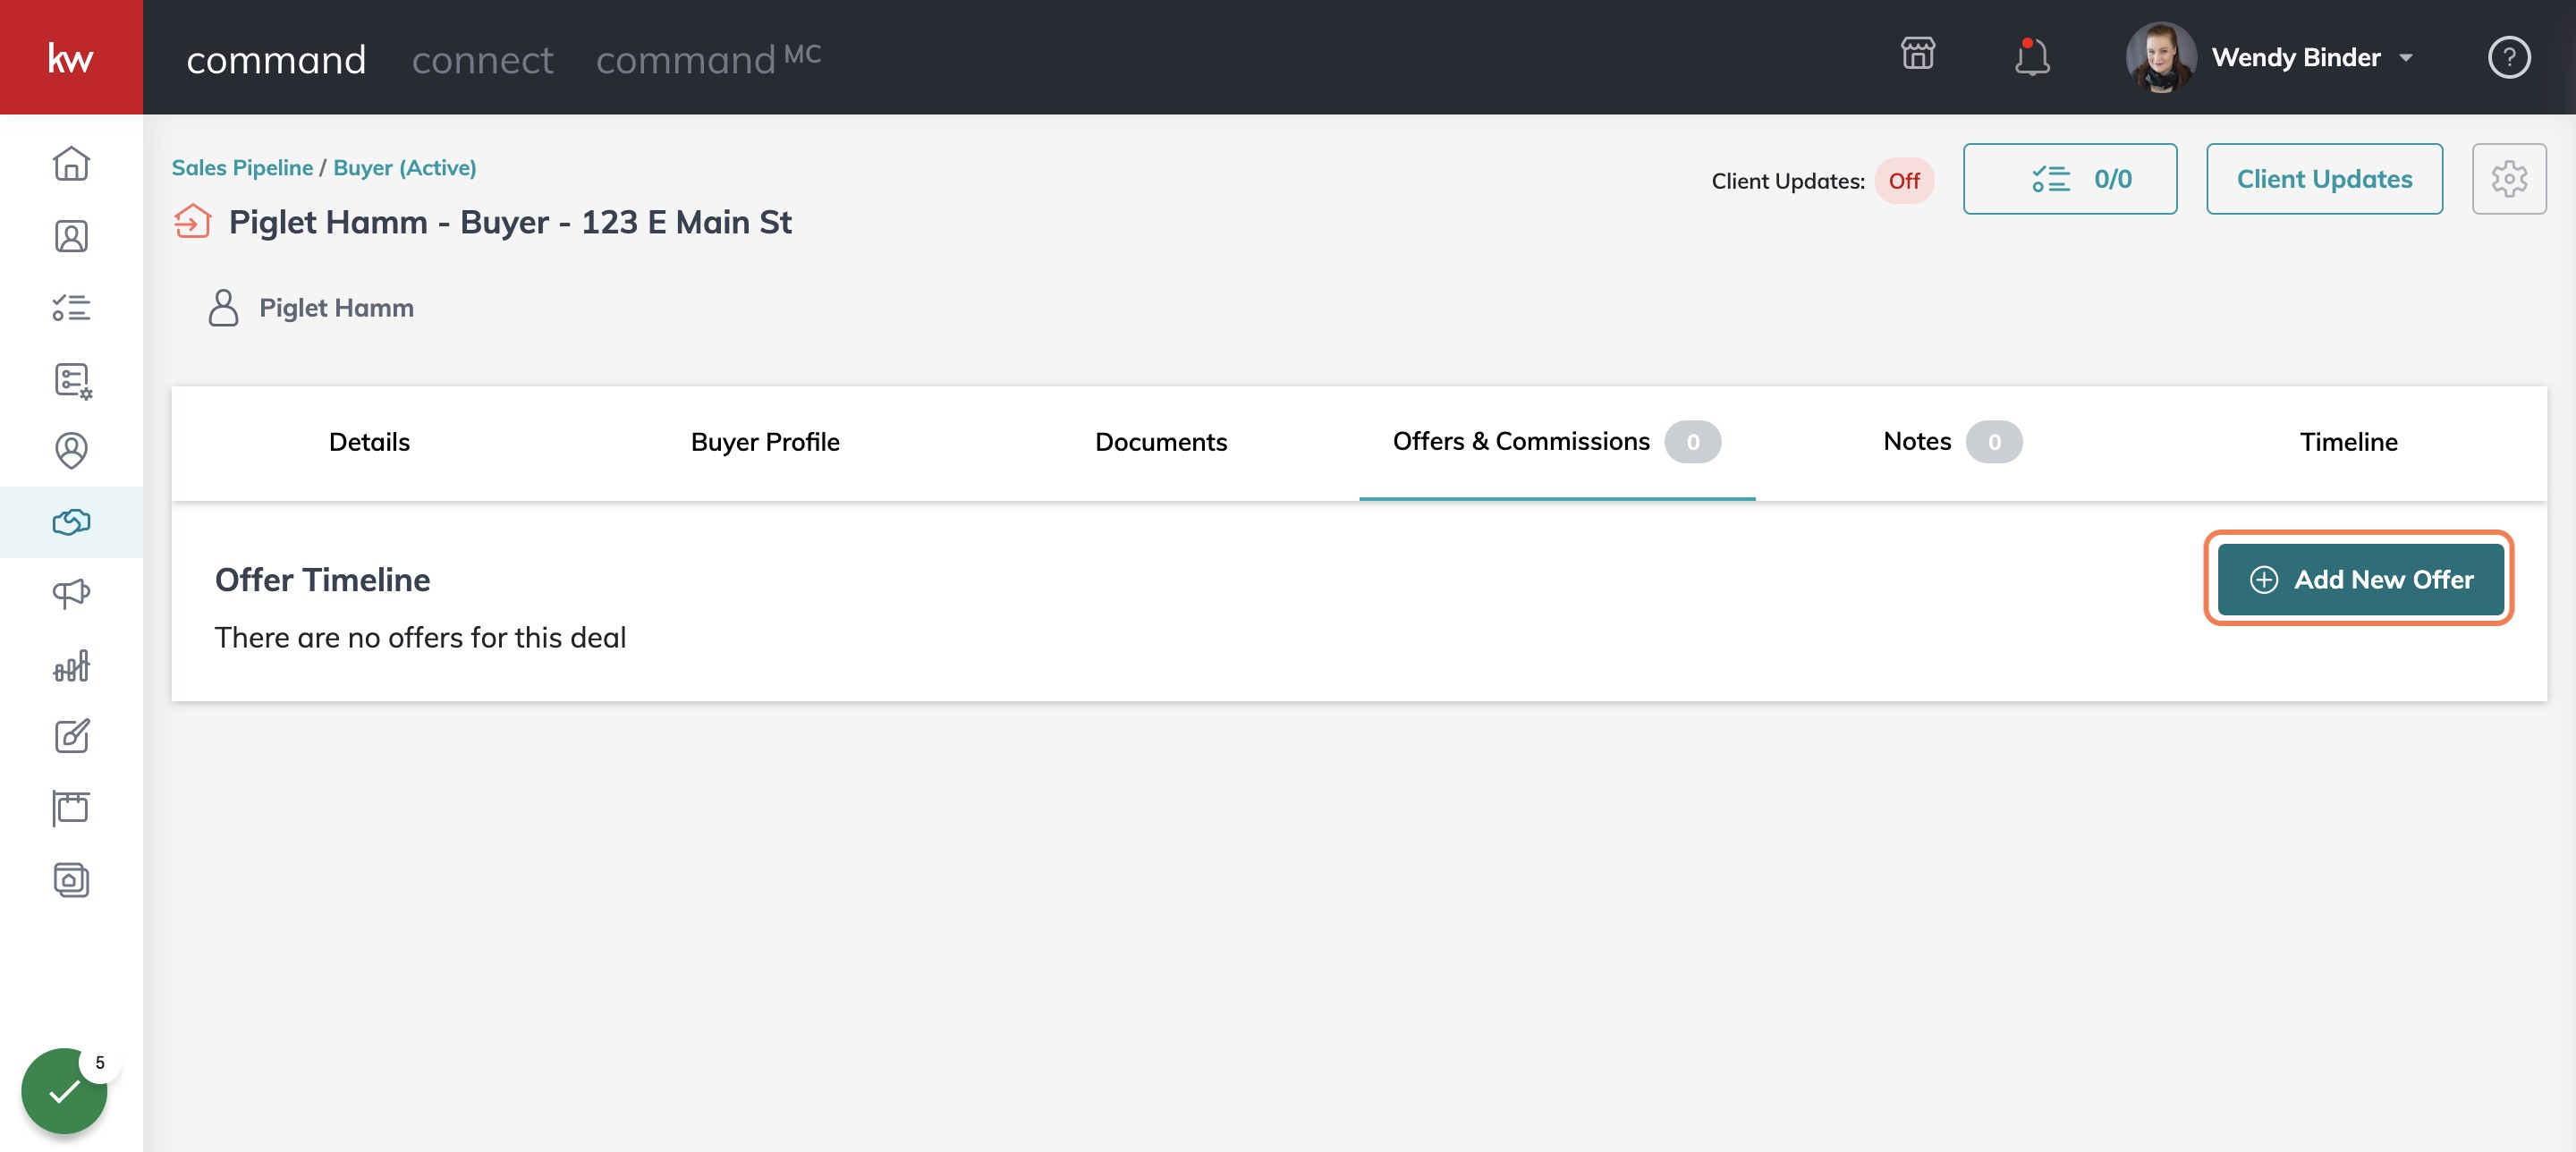Open the 0/0 checklist button
The image size is (2576, 1152).
coord(2069,179)
